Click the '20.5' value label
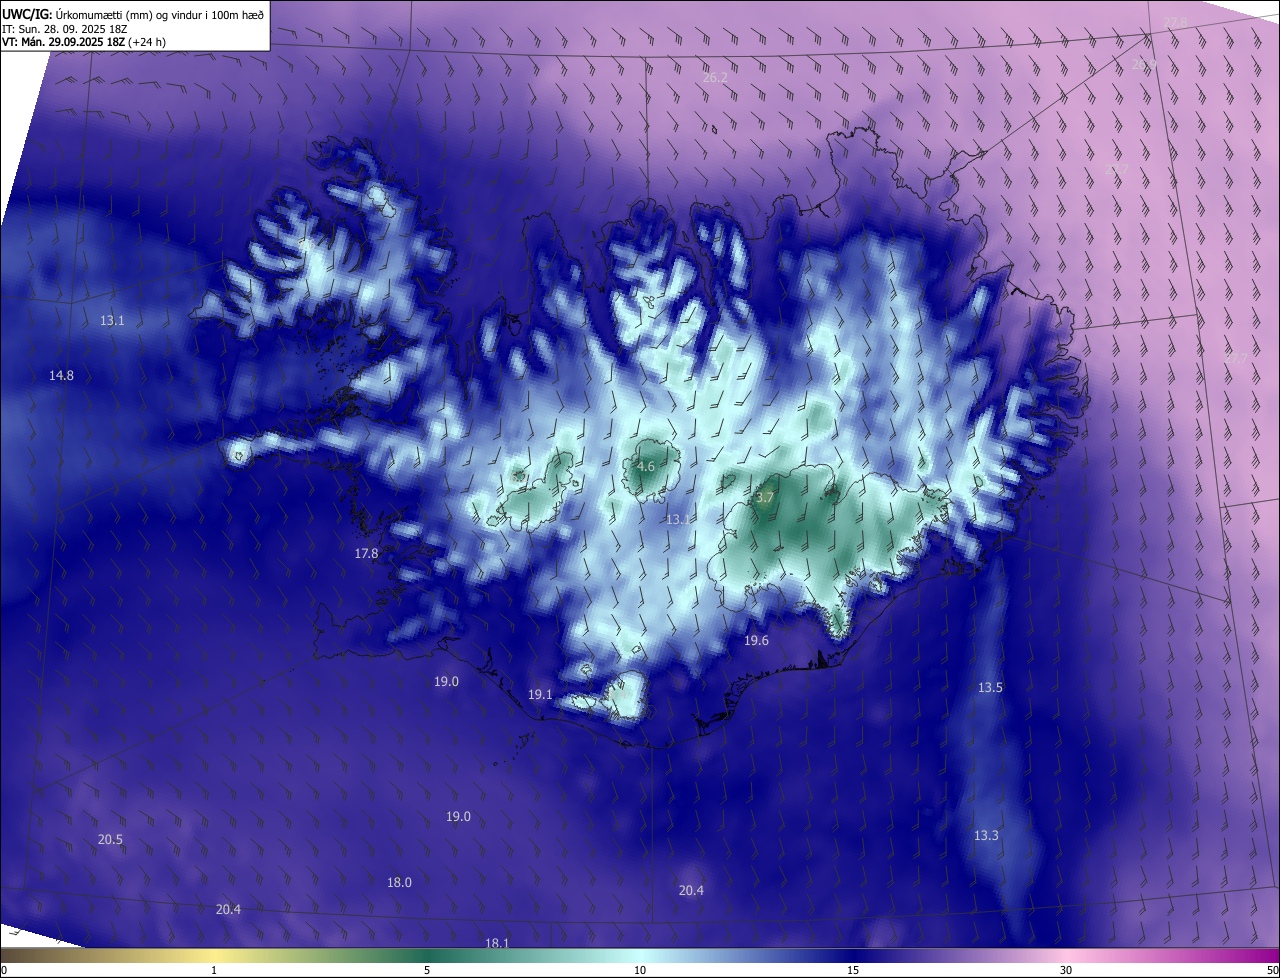 coord(110,840)
